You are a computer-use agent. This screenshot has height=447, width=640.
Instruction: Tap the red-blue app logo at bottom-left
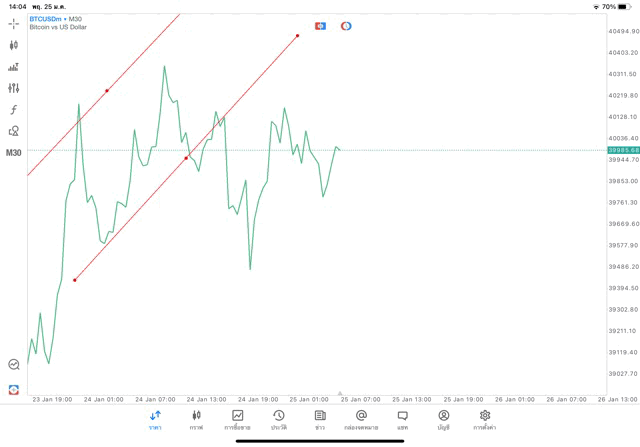[x=14, y=389]
